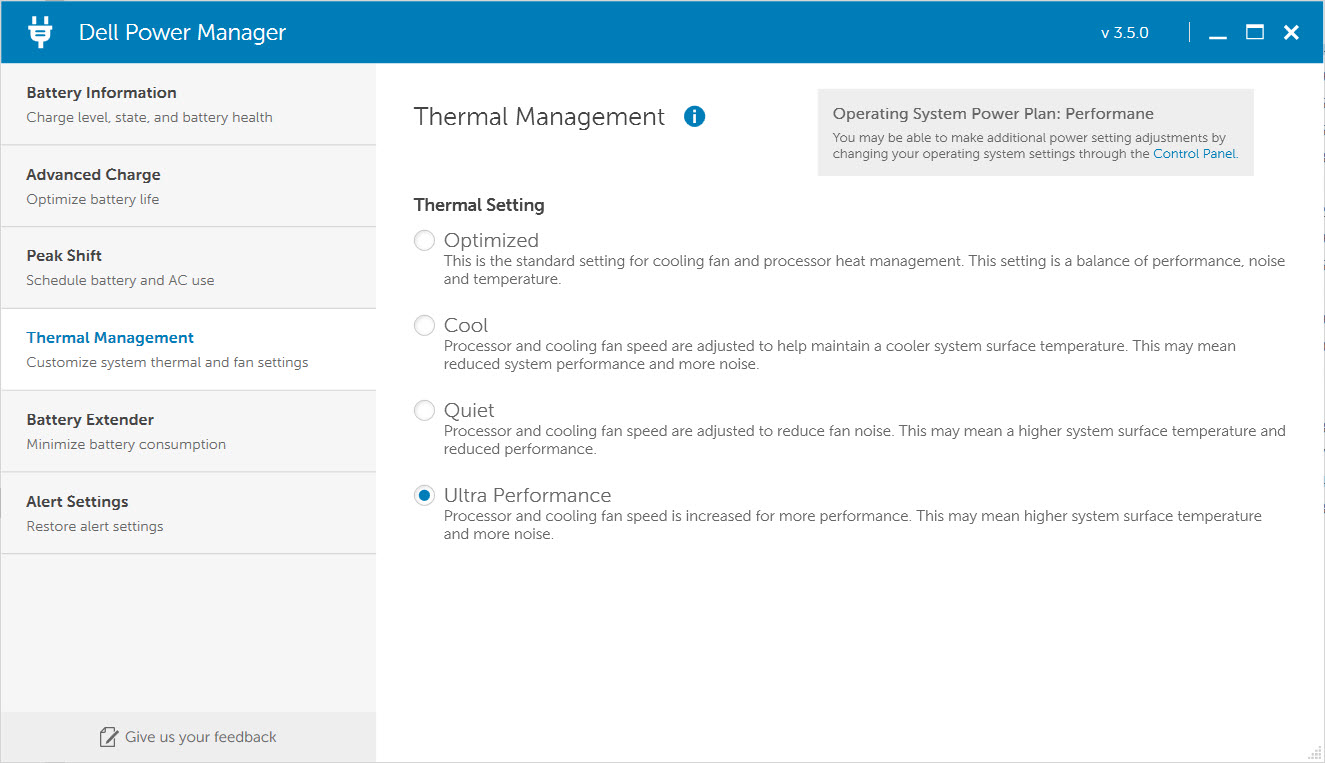Click the v 3.5.0 version label
This screenshot has height=763, width=1325.
coord(1124,33)
